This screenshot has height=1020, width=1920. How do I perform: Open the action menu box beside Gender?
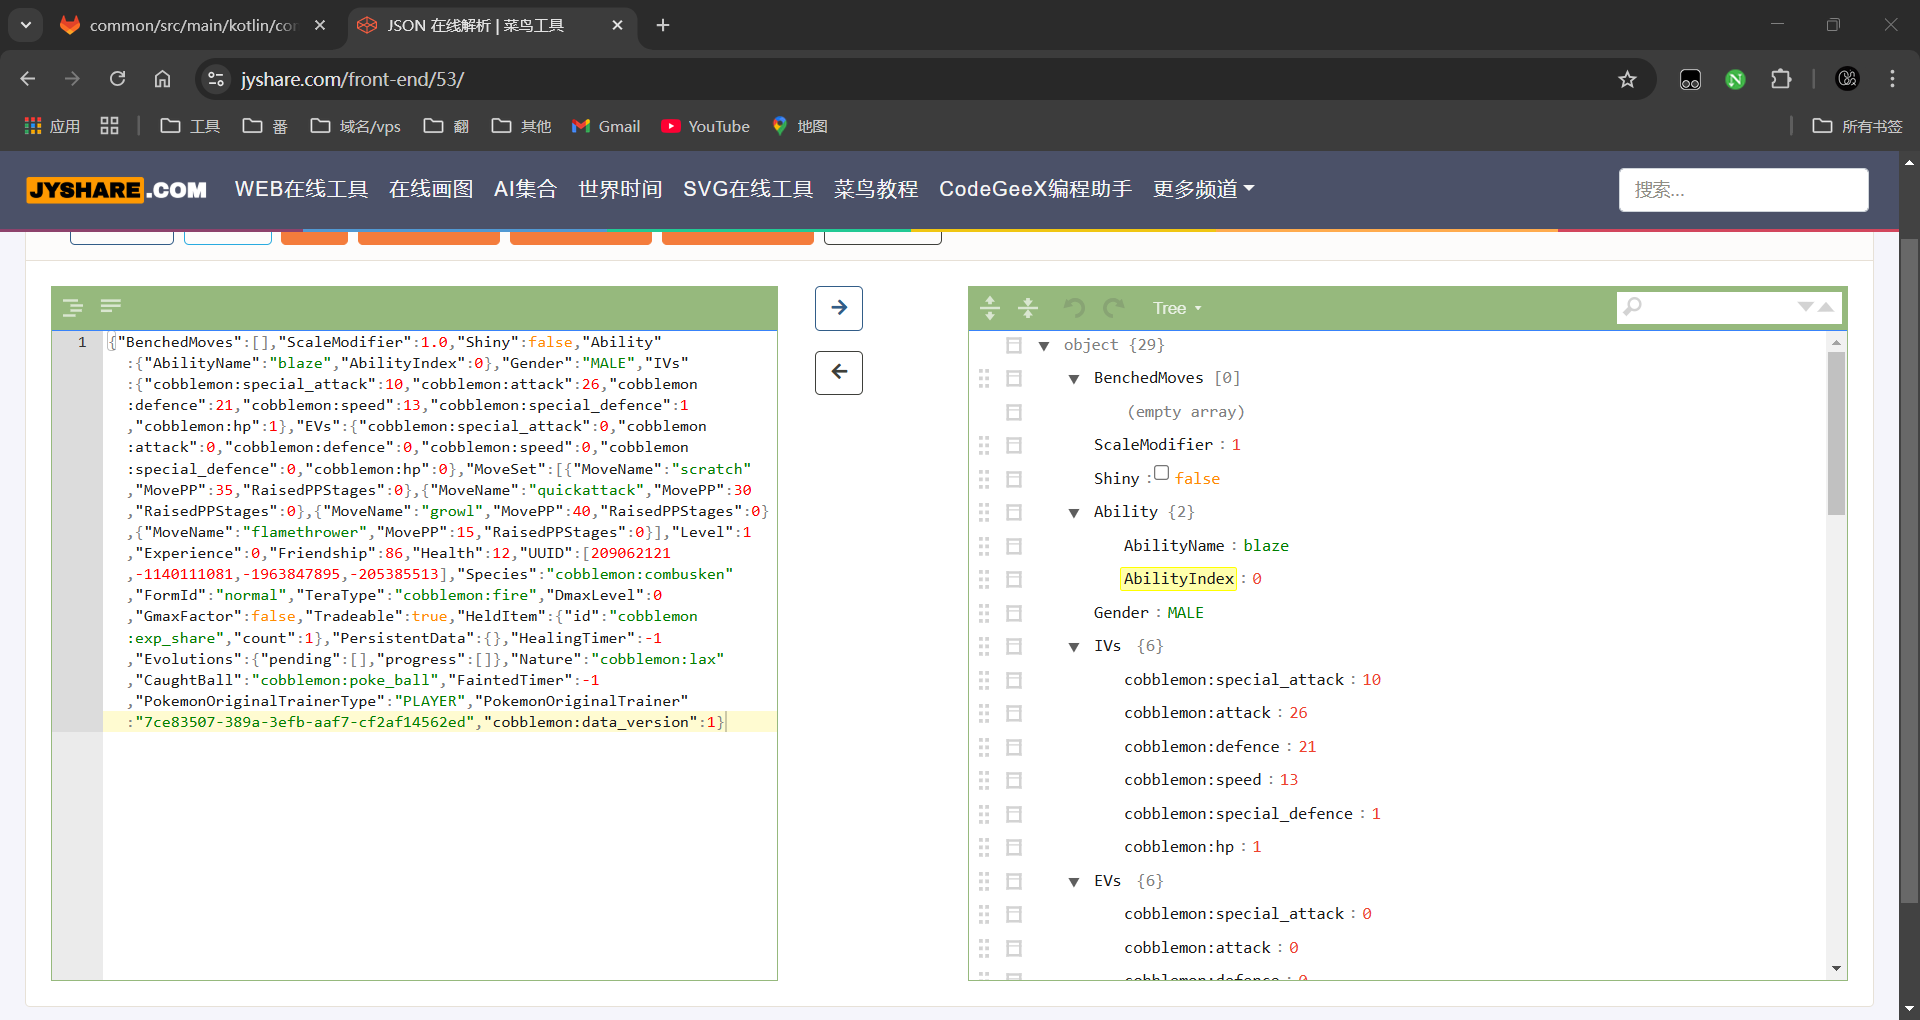coord(1013,613)
